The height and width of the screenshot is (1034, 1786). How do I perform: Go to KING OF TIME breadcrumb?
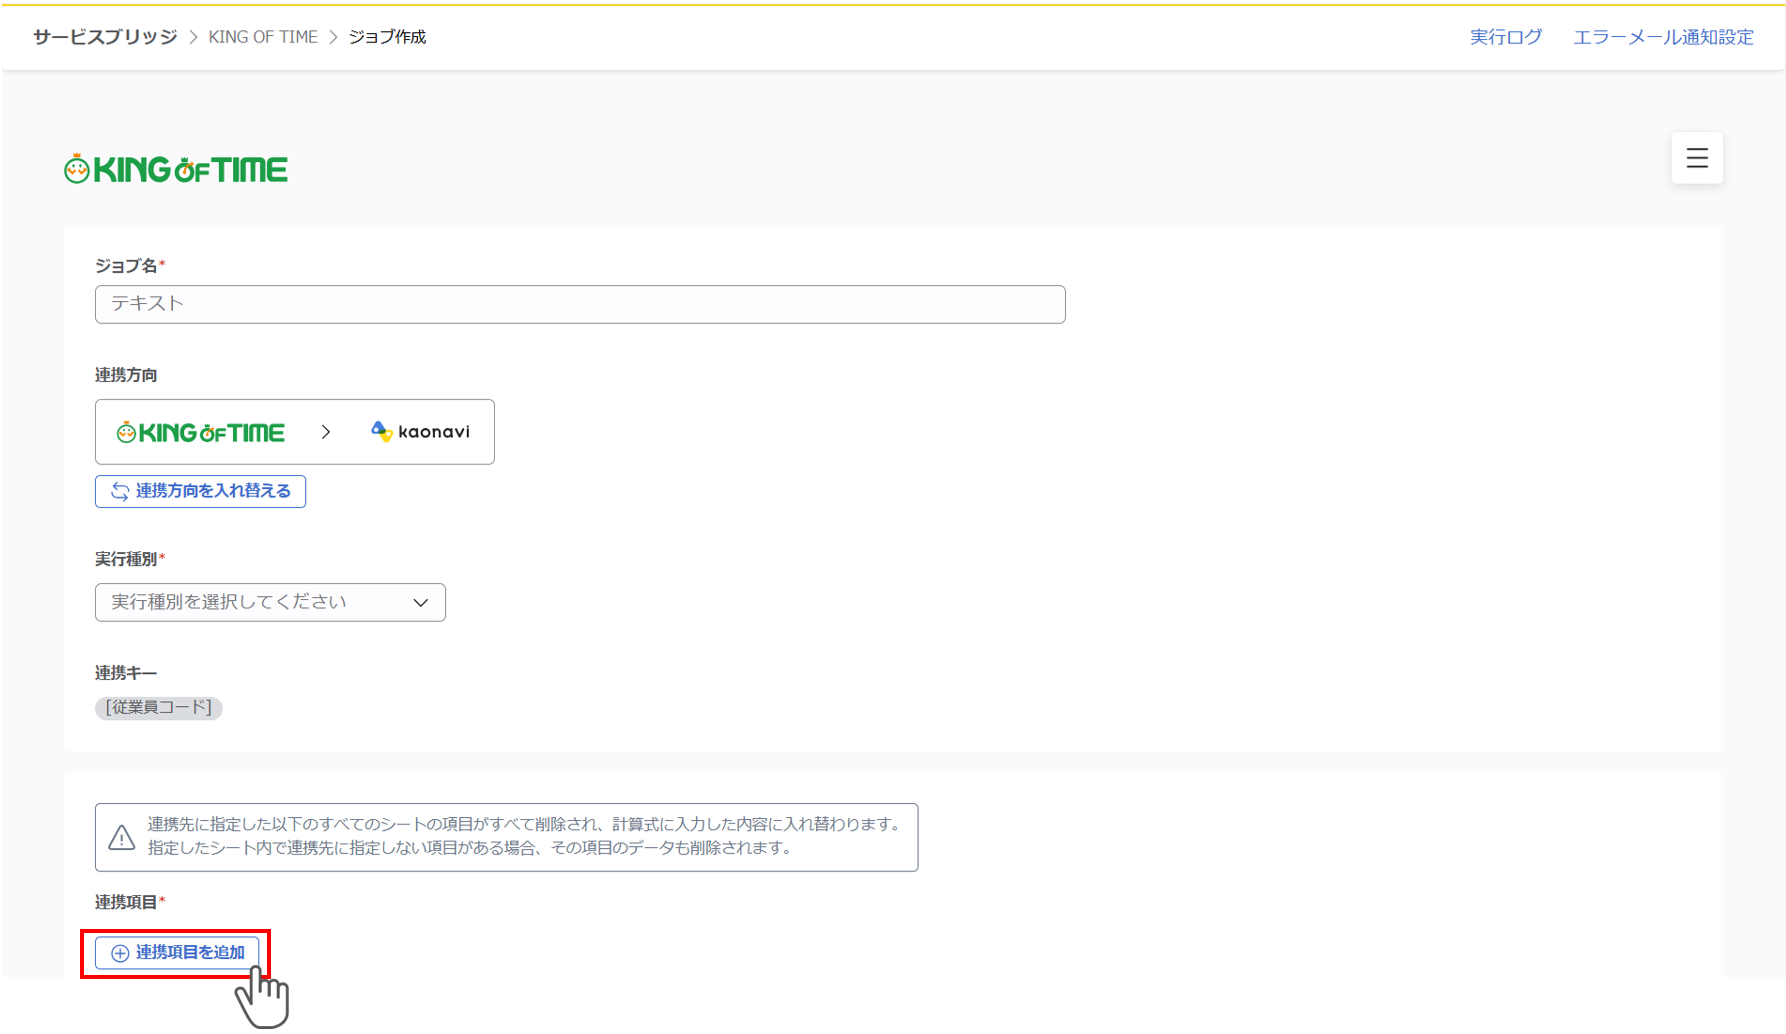coord(263,37)
